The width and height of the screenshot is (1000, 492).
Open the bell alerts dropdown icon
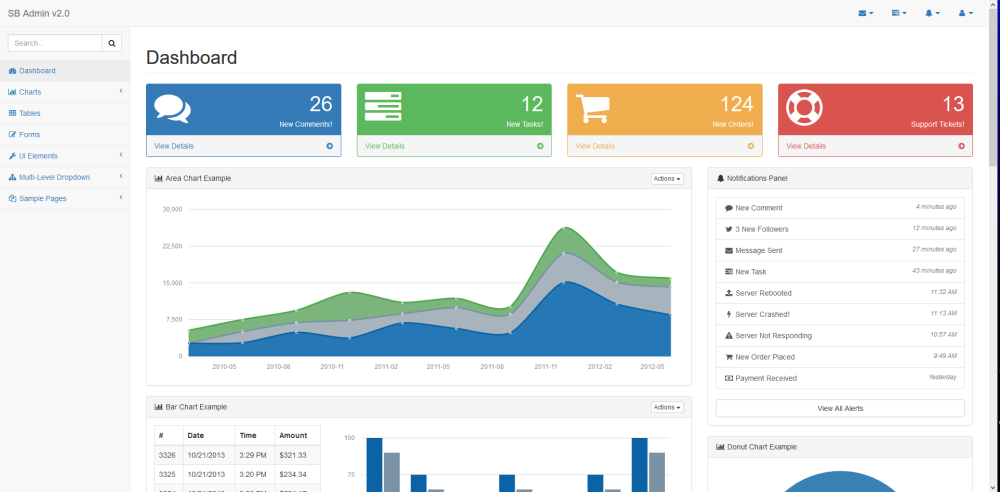coord(932,13)
